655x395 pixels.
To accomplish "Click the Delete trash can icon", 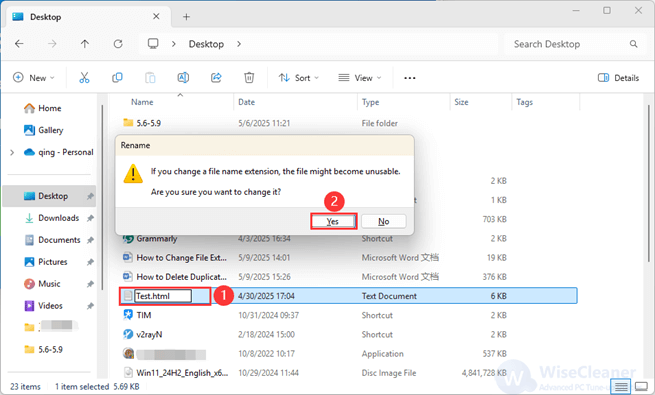I will tap(249, 78).
